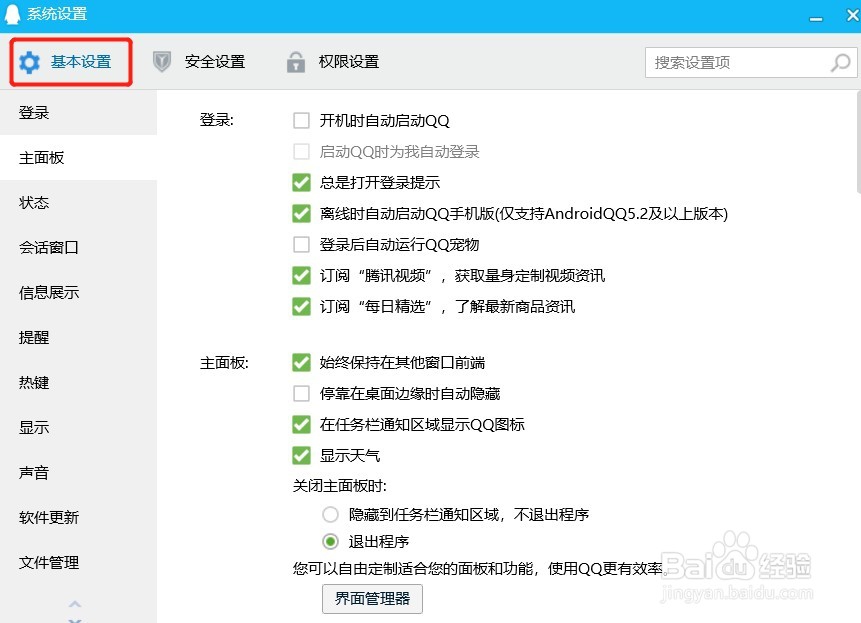Select the 安全设置 shield icon
This screenshot has width=861, height=623.
(x=161, y=61)
